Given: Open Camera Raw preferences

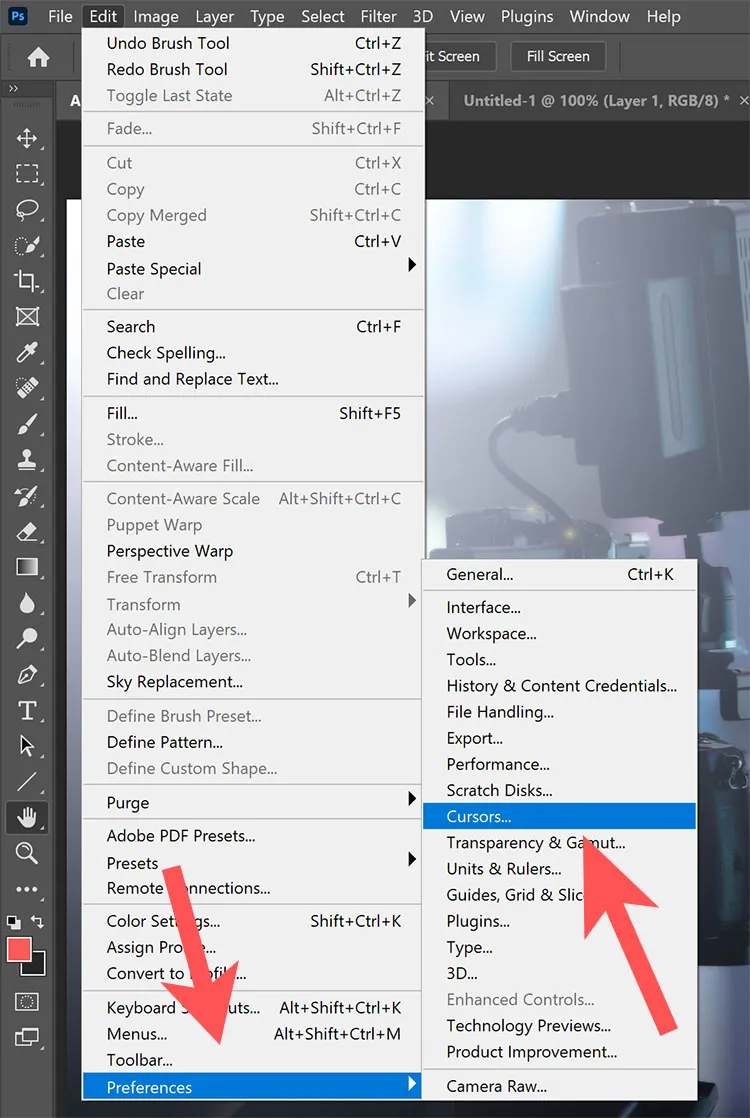Looking at the screenshot, I should click(559, 1087).
